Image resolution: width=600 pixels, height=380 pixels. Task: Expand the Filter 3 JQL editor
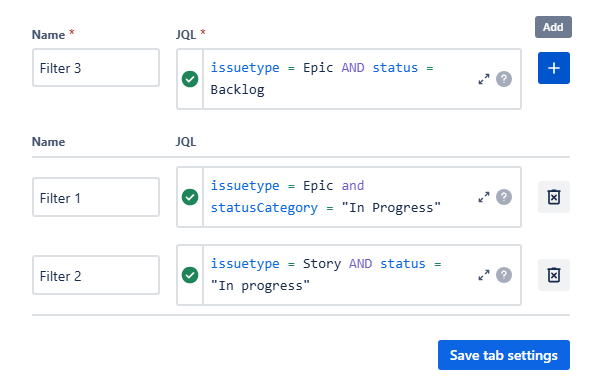[484, 79]
